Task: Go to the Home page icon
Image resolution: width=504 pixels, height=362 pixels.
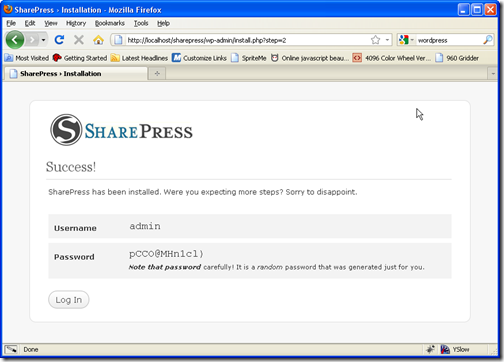Action: coord(98,40)
